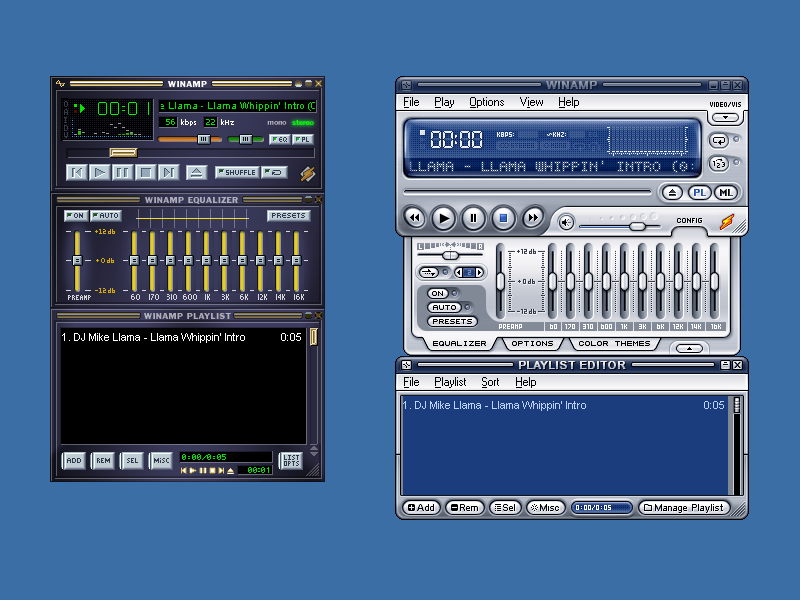
Task: Open File menu in modern Winamp
Action: pyautogui.click(x=411, y=102)
